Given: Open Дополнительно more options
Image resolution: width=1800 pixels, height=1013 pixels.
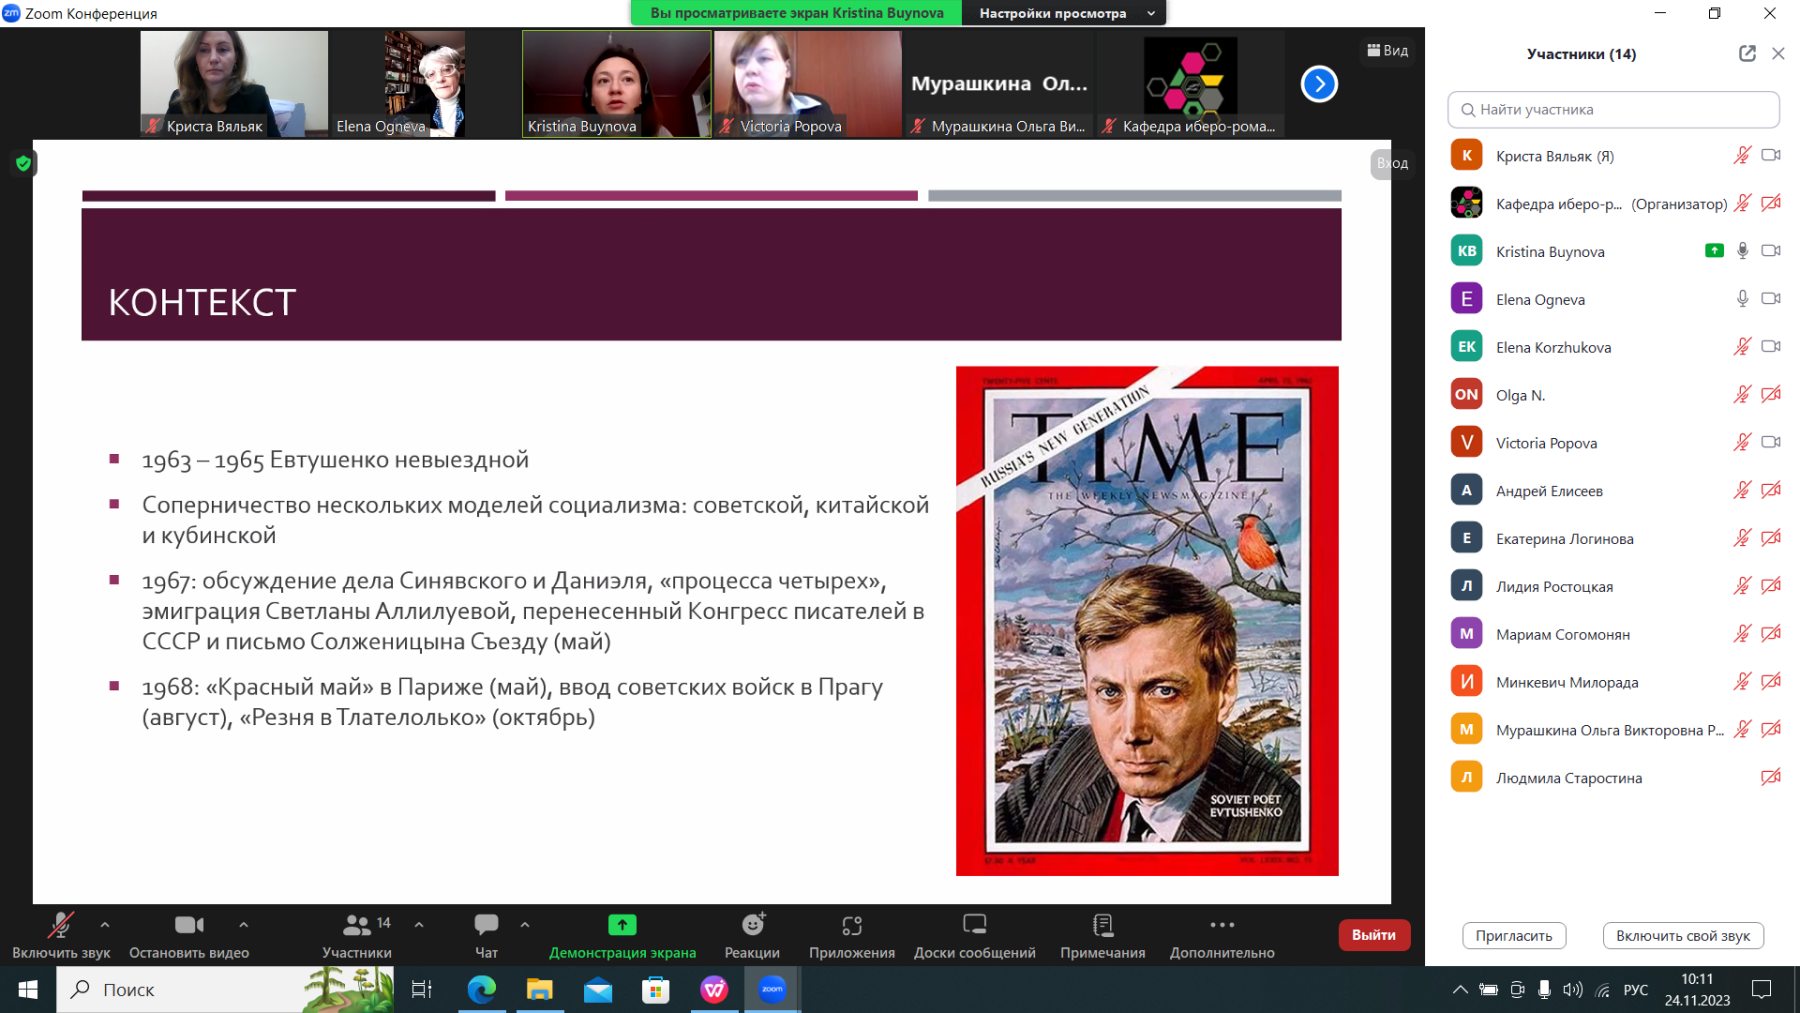Looking at the screenshot, I should click(x=1222, y=936).
